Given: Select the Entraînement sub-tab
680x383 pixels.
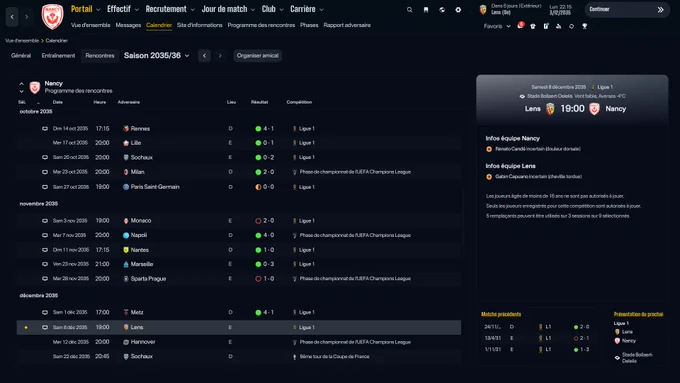Looking at the screenshot, I should [58, 56].
